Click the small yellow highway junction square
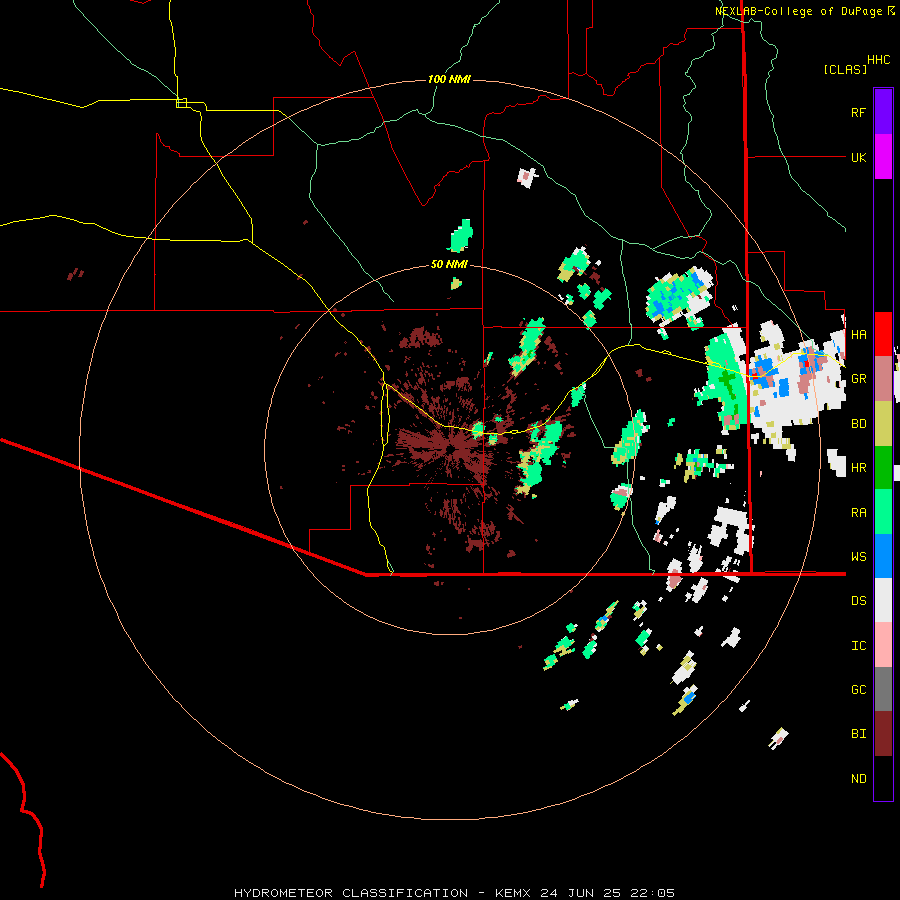Screen dimensions: 900x900 pos(181,103)
